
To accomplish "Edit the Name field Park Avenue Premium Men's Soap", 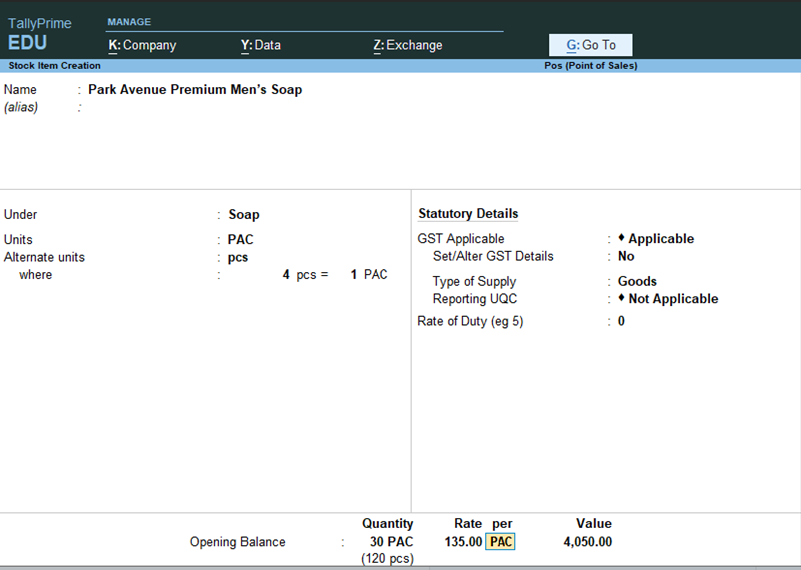I will pos(195,89).
